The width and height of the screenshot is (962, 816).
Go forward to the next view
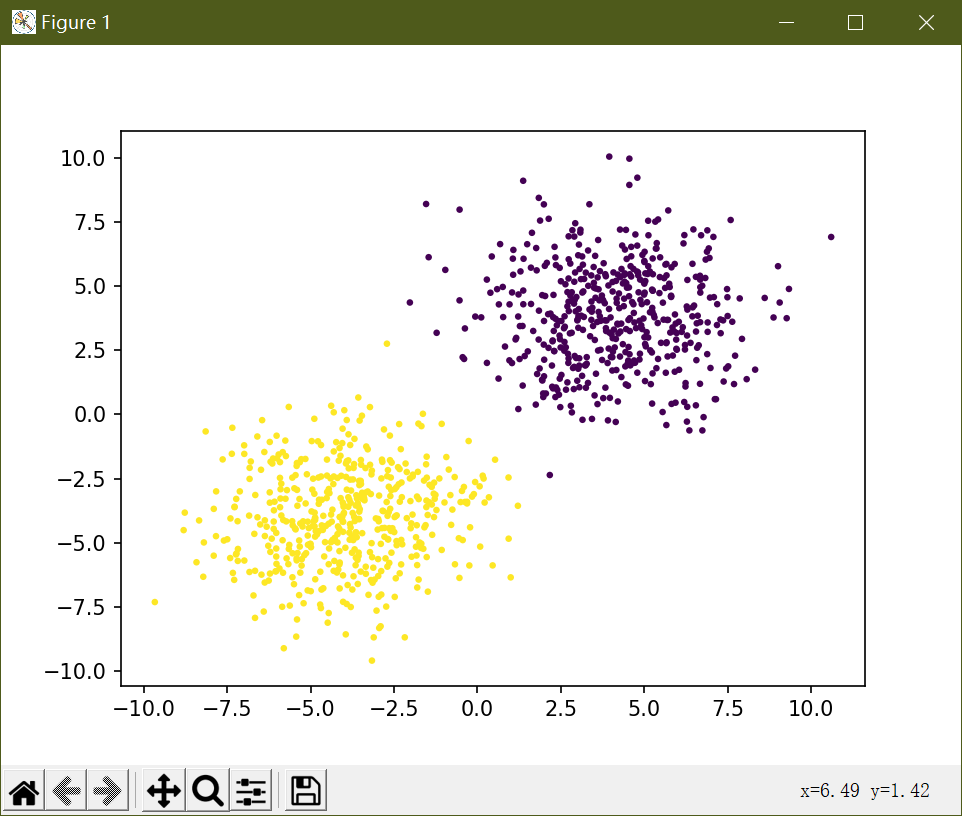tap(106, 790)
